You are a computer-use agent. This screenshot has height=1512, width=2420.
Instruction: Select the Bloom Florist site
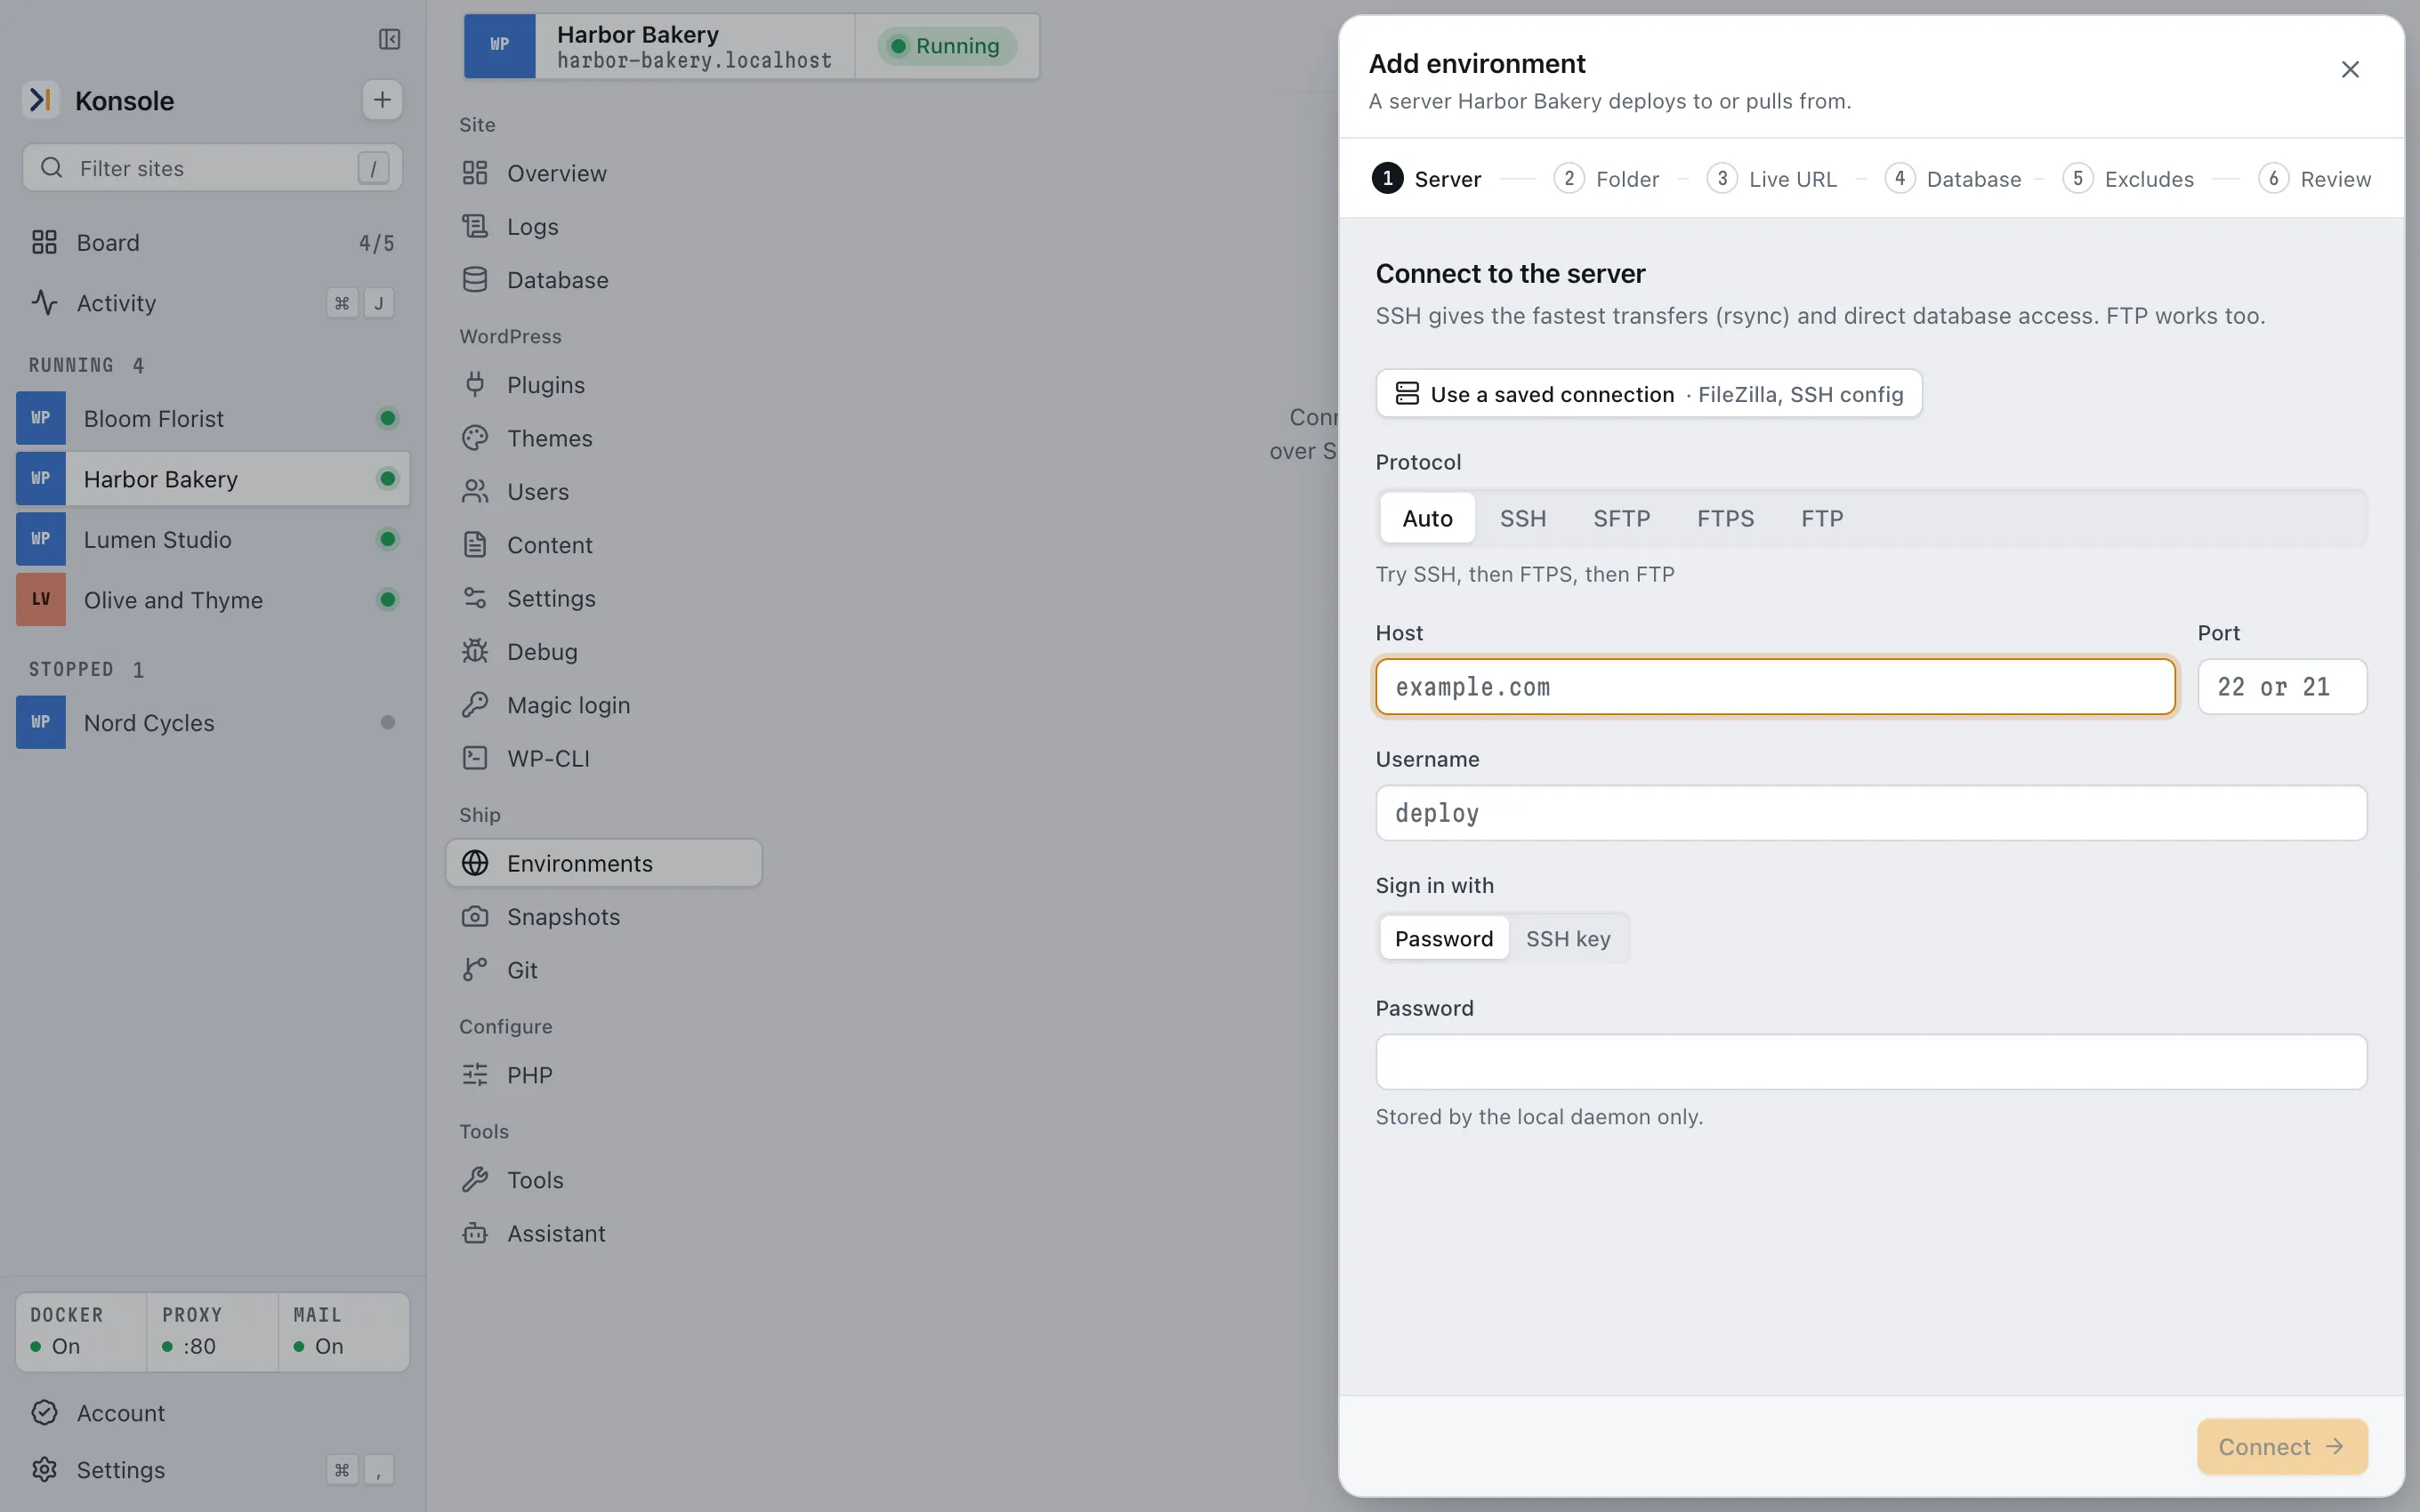pyautogui.click(x=212, y=418)
